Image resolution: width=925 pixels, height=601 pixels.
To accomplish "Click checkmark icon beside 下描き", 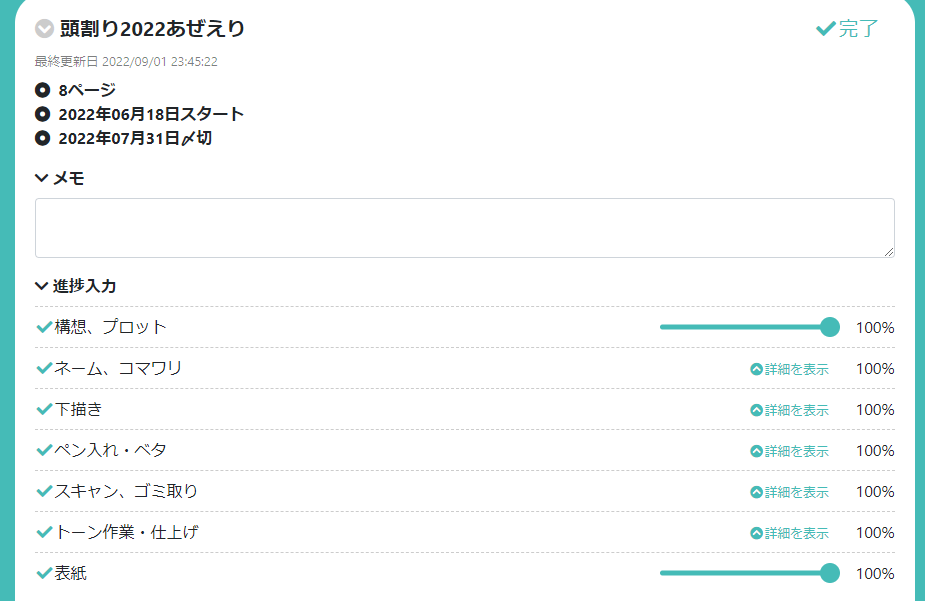I will click(44, 409).
